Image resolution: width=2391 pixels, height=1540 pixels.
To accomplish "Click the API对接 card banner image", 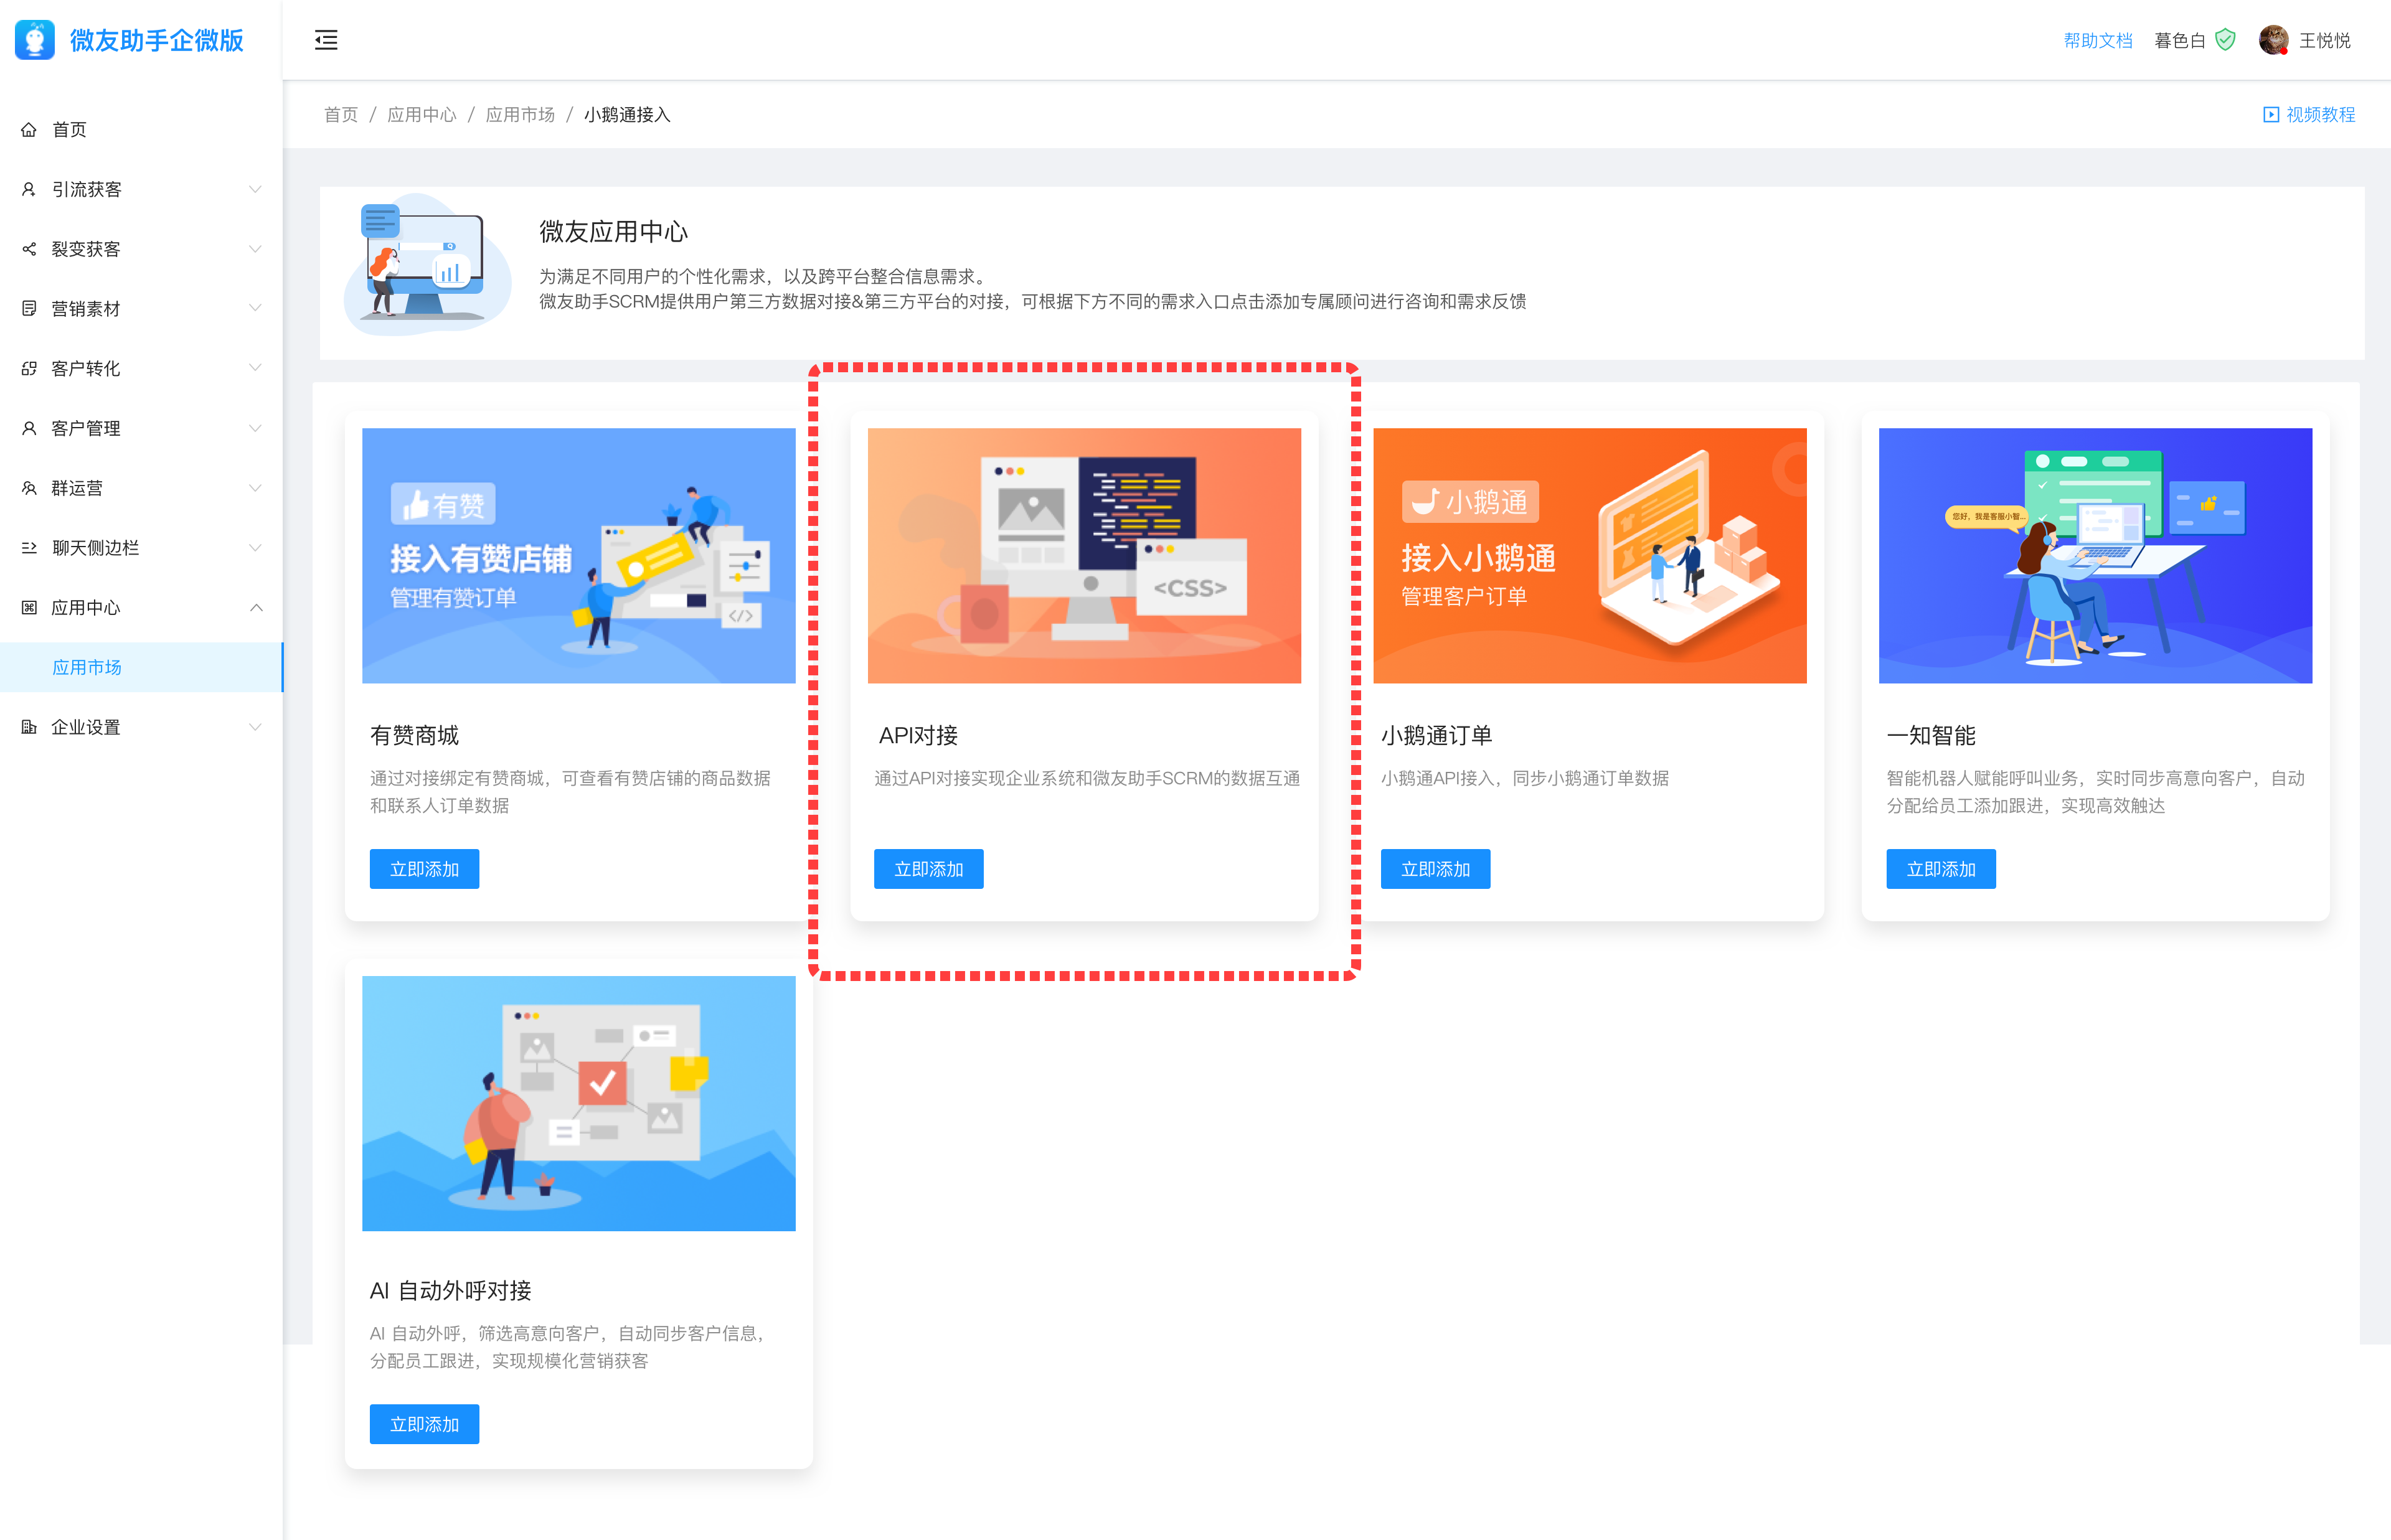I will tap(1084, 556).
